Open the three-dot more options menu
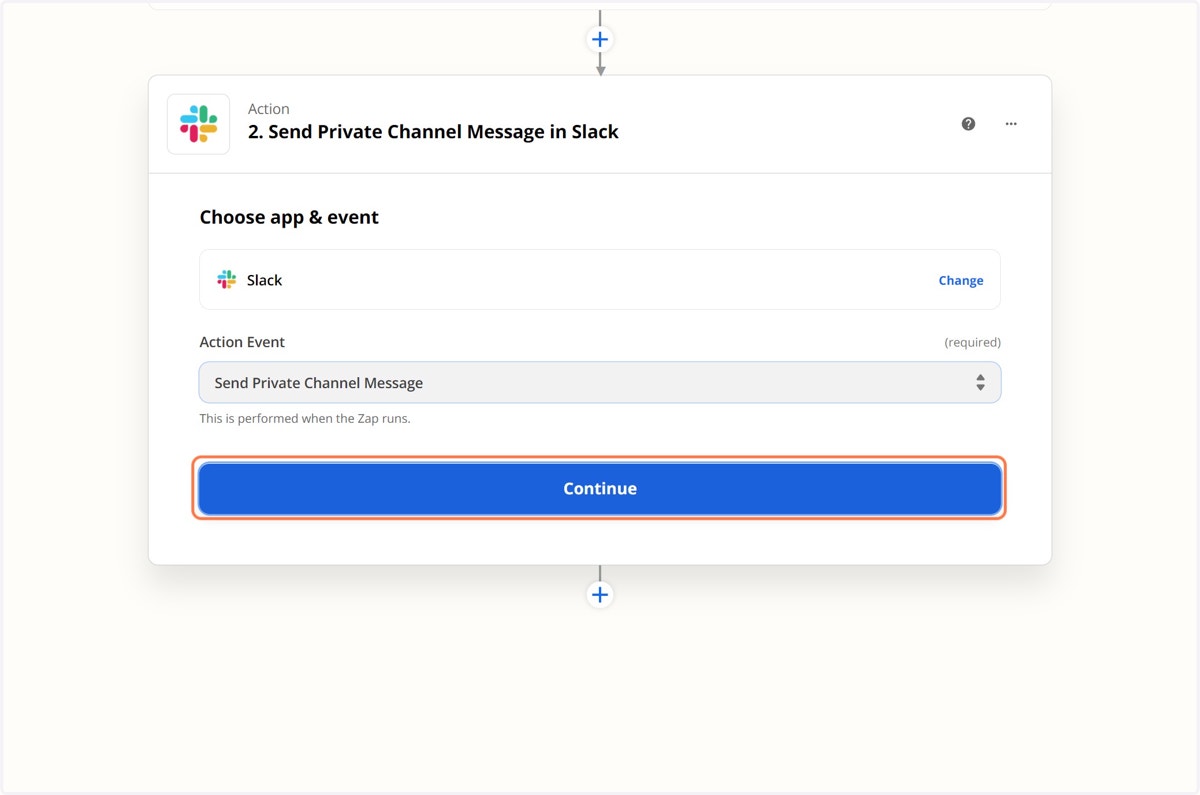1200x795 pixels. click(1011, 124)
